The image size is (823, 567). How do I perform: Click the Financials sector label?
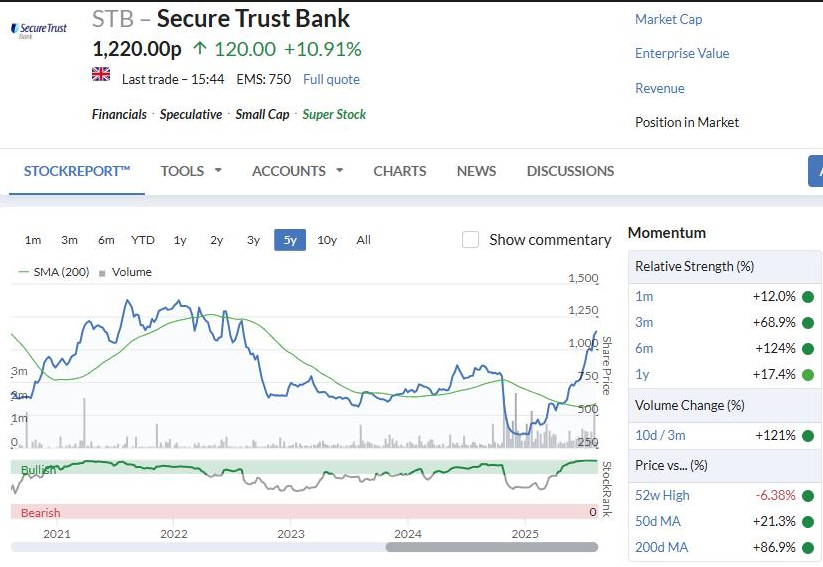[119, 114]
